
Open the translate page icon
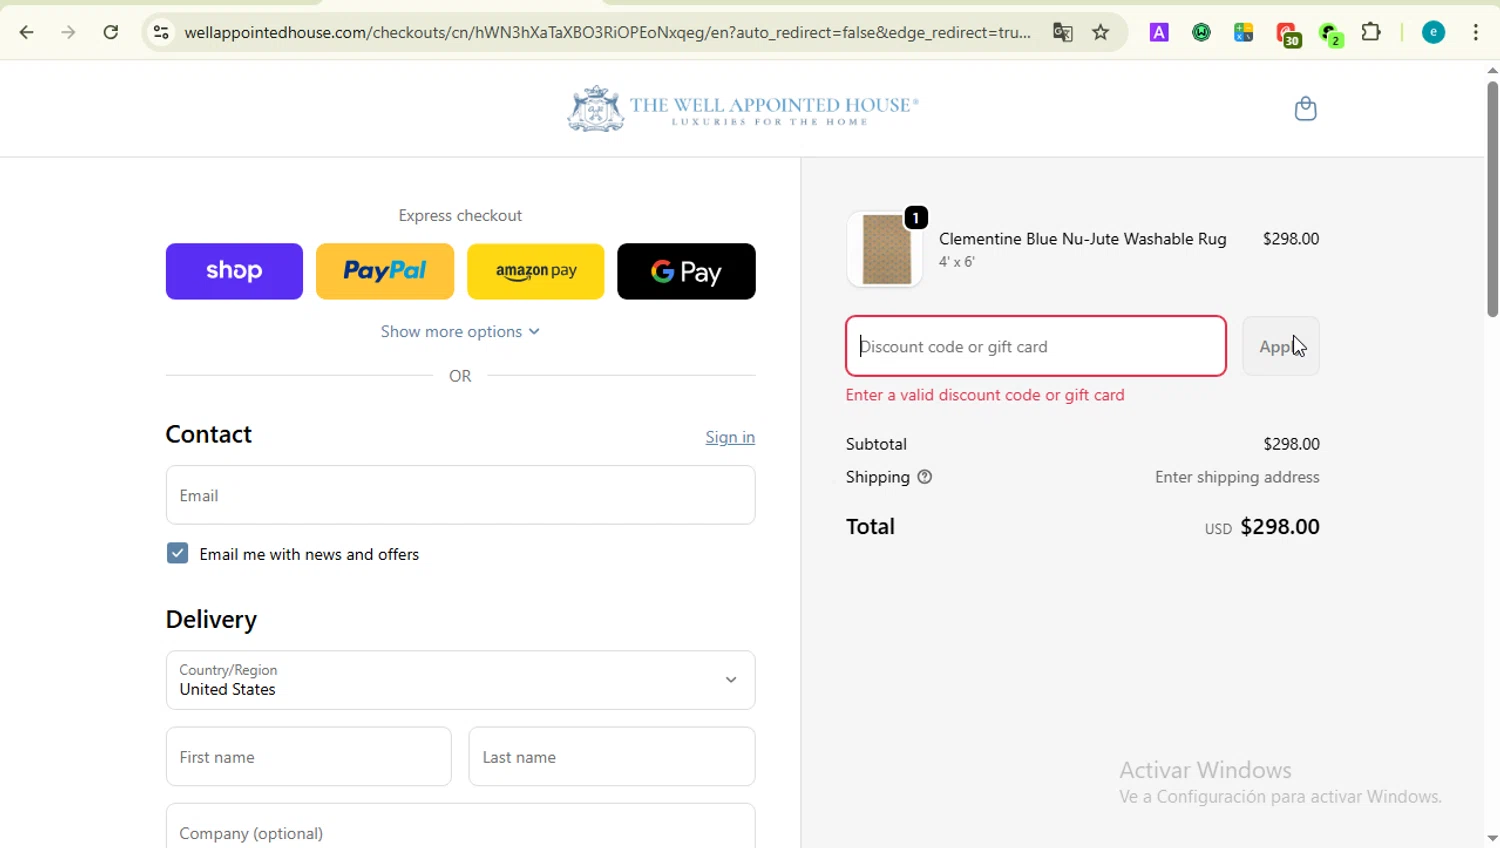click(x=1062, y=32)
